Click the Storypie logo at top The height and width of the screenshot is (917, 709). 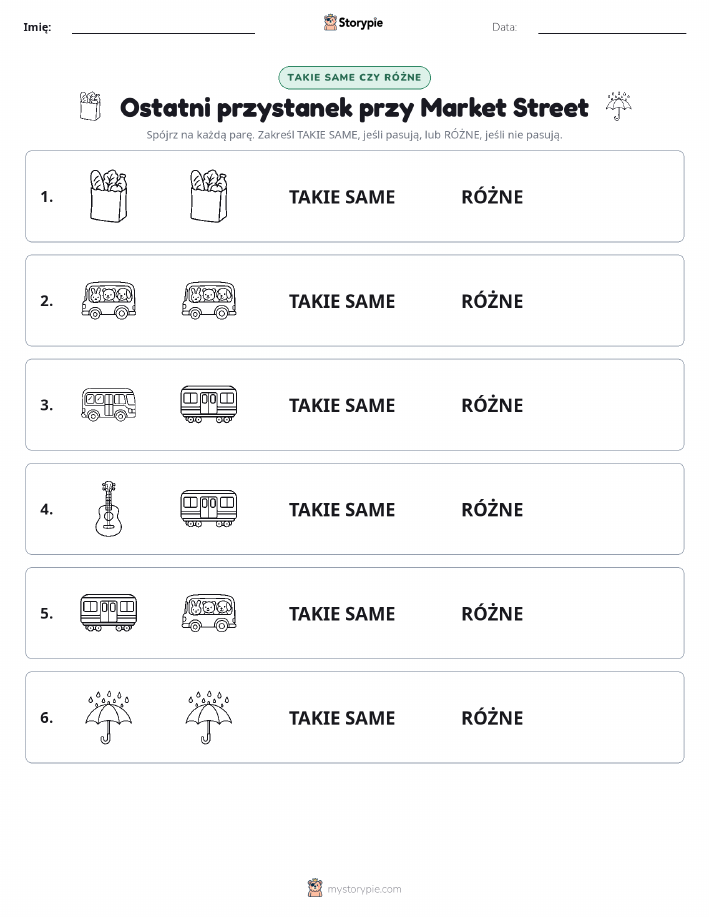353,23
